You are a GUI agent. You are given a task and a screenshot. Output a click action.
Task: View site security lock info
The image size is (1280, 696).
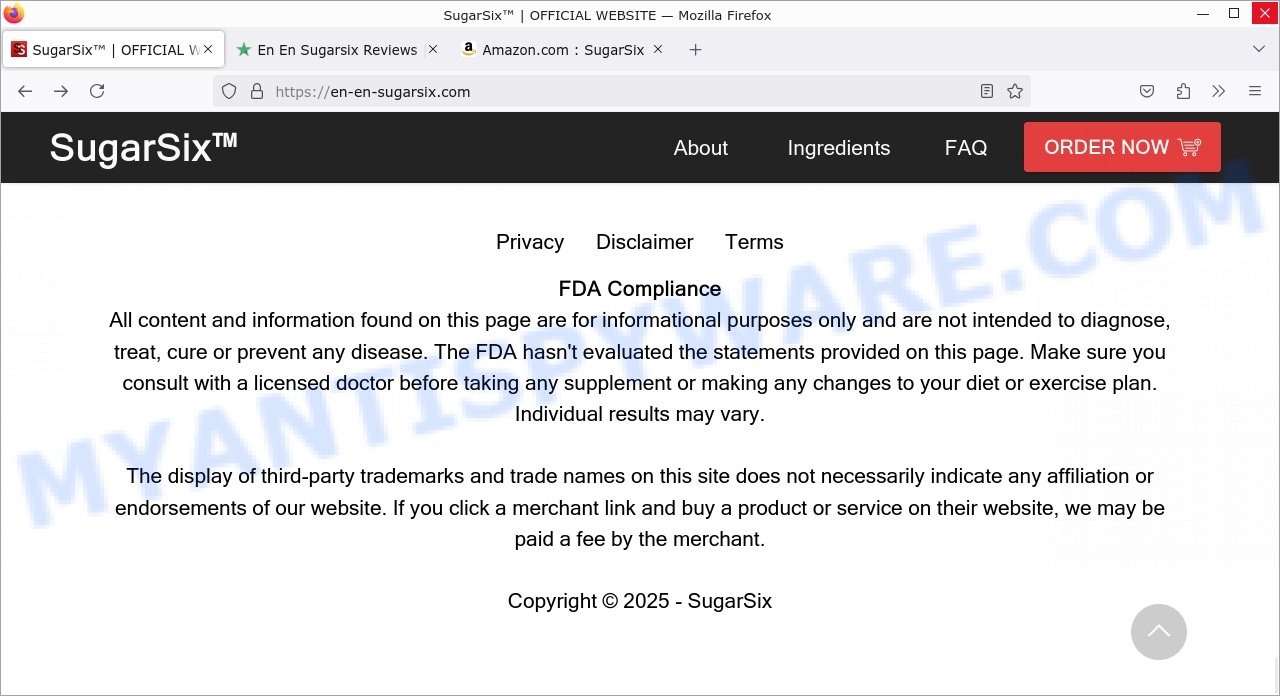pyautogui.click(x=257, y=91)
